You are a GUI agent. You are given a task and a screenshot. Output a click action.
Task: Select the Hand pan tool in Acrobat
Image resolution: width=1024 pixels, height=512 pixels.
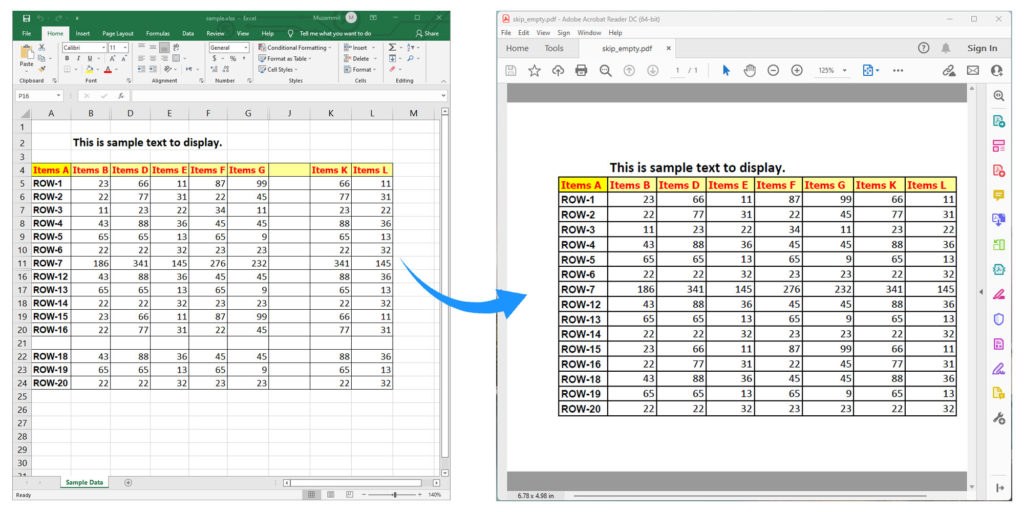750,70
